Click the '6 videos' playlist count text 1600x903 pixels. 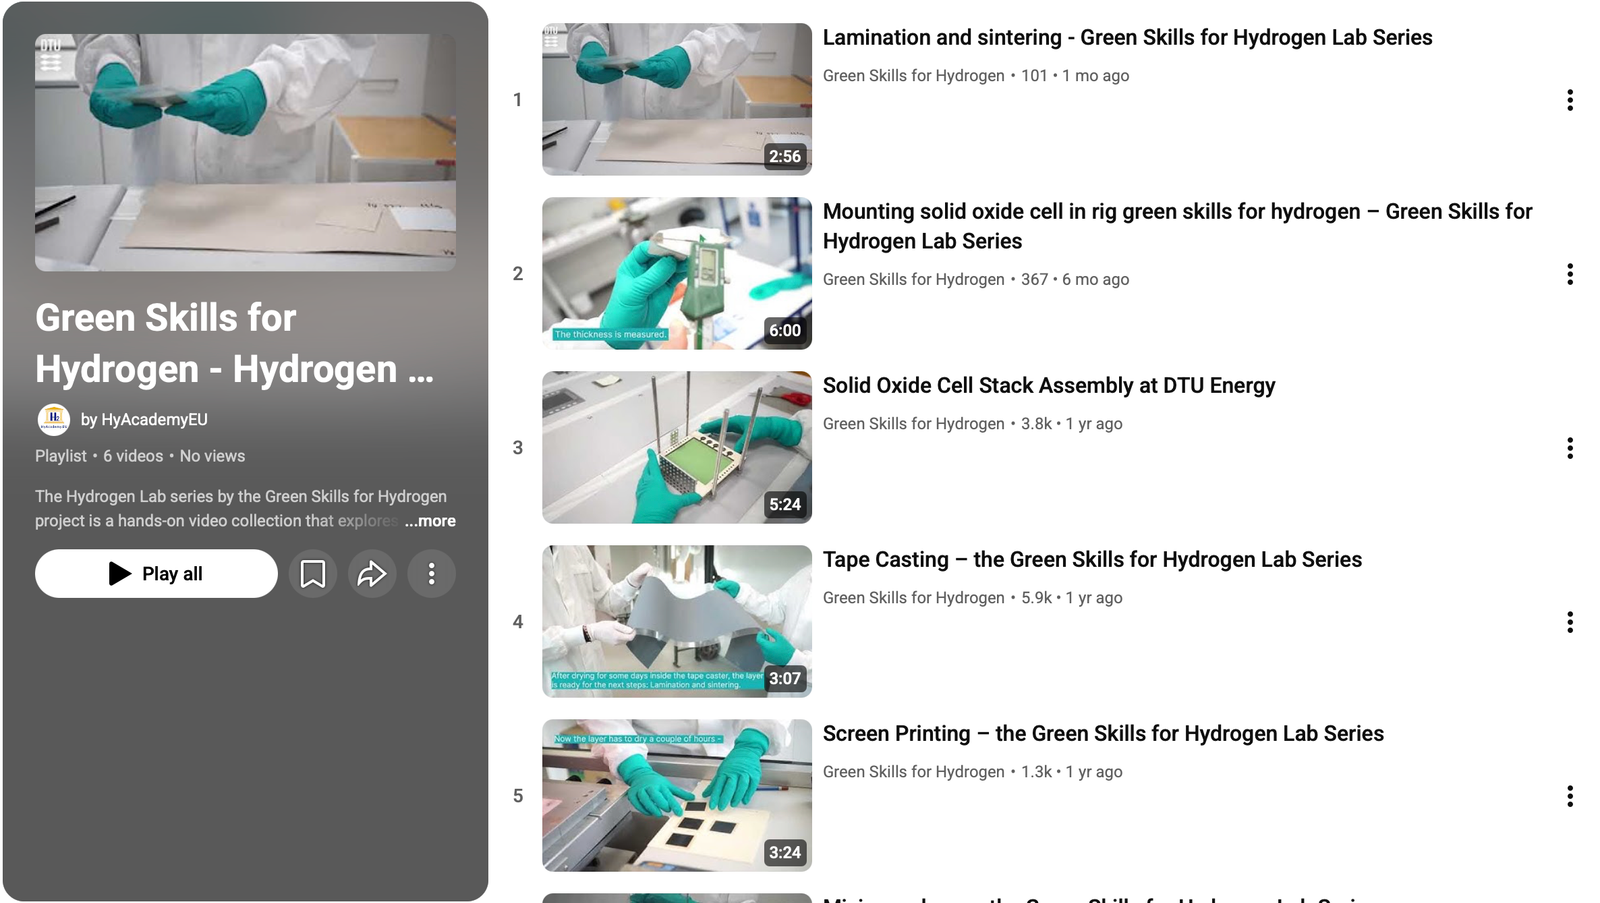pos(133,456)
